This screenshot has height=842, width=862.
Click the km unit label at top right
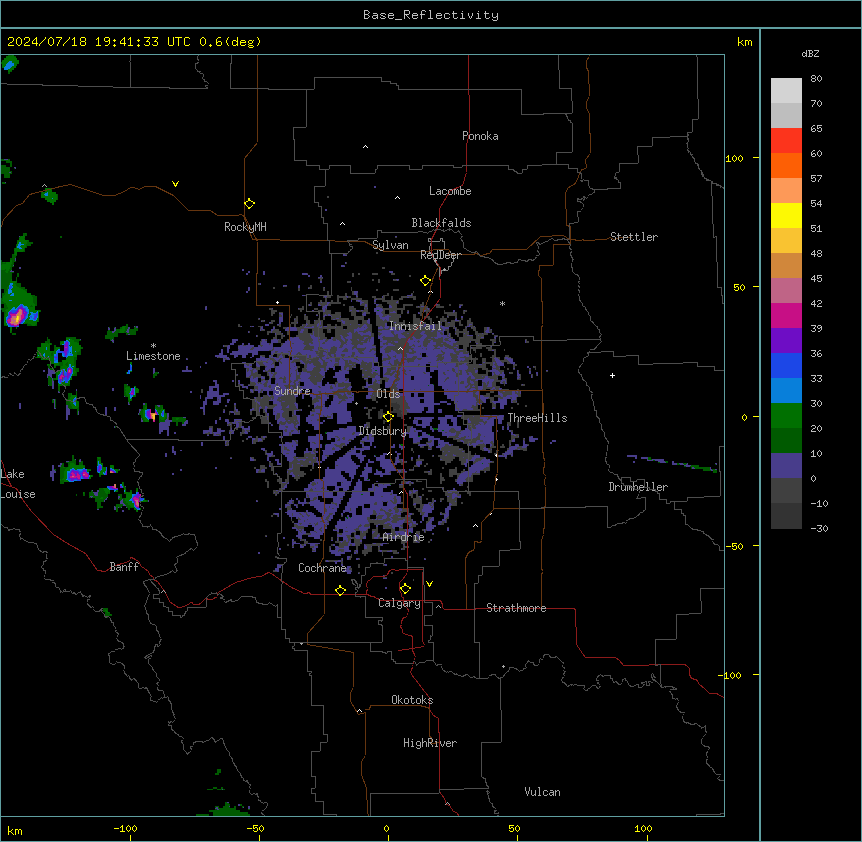point(744,42)
